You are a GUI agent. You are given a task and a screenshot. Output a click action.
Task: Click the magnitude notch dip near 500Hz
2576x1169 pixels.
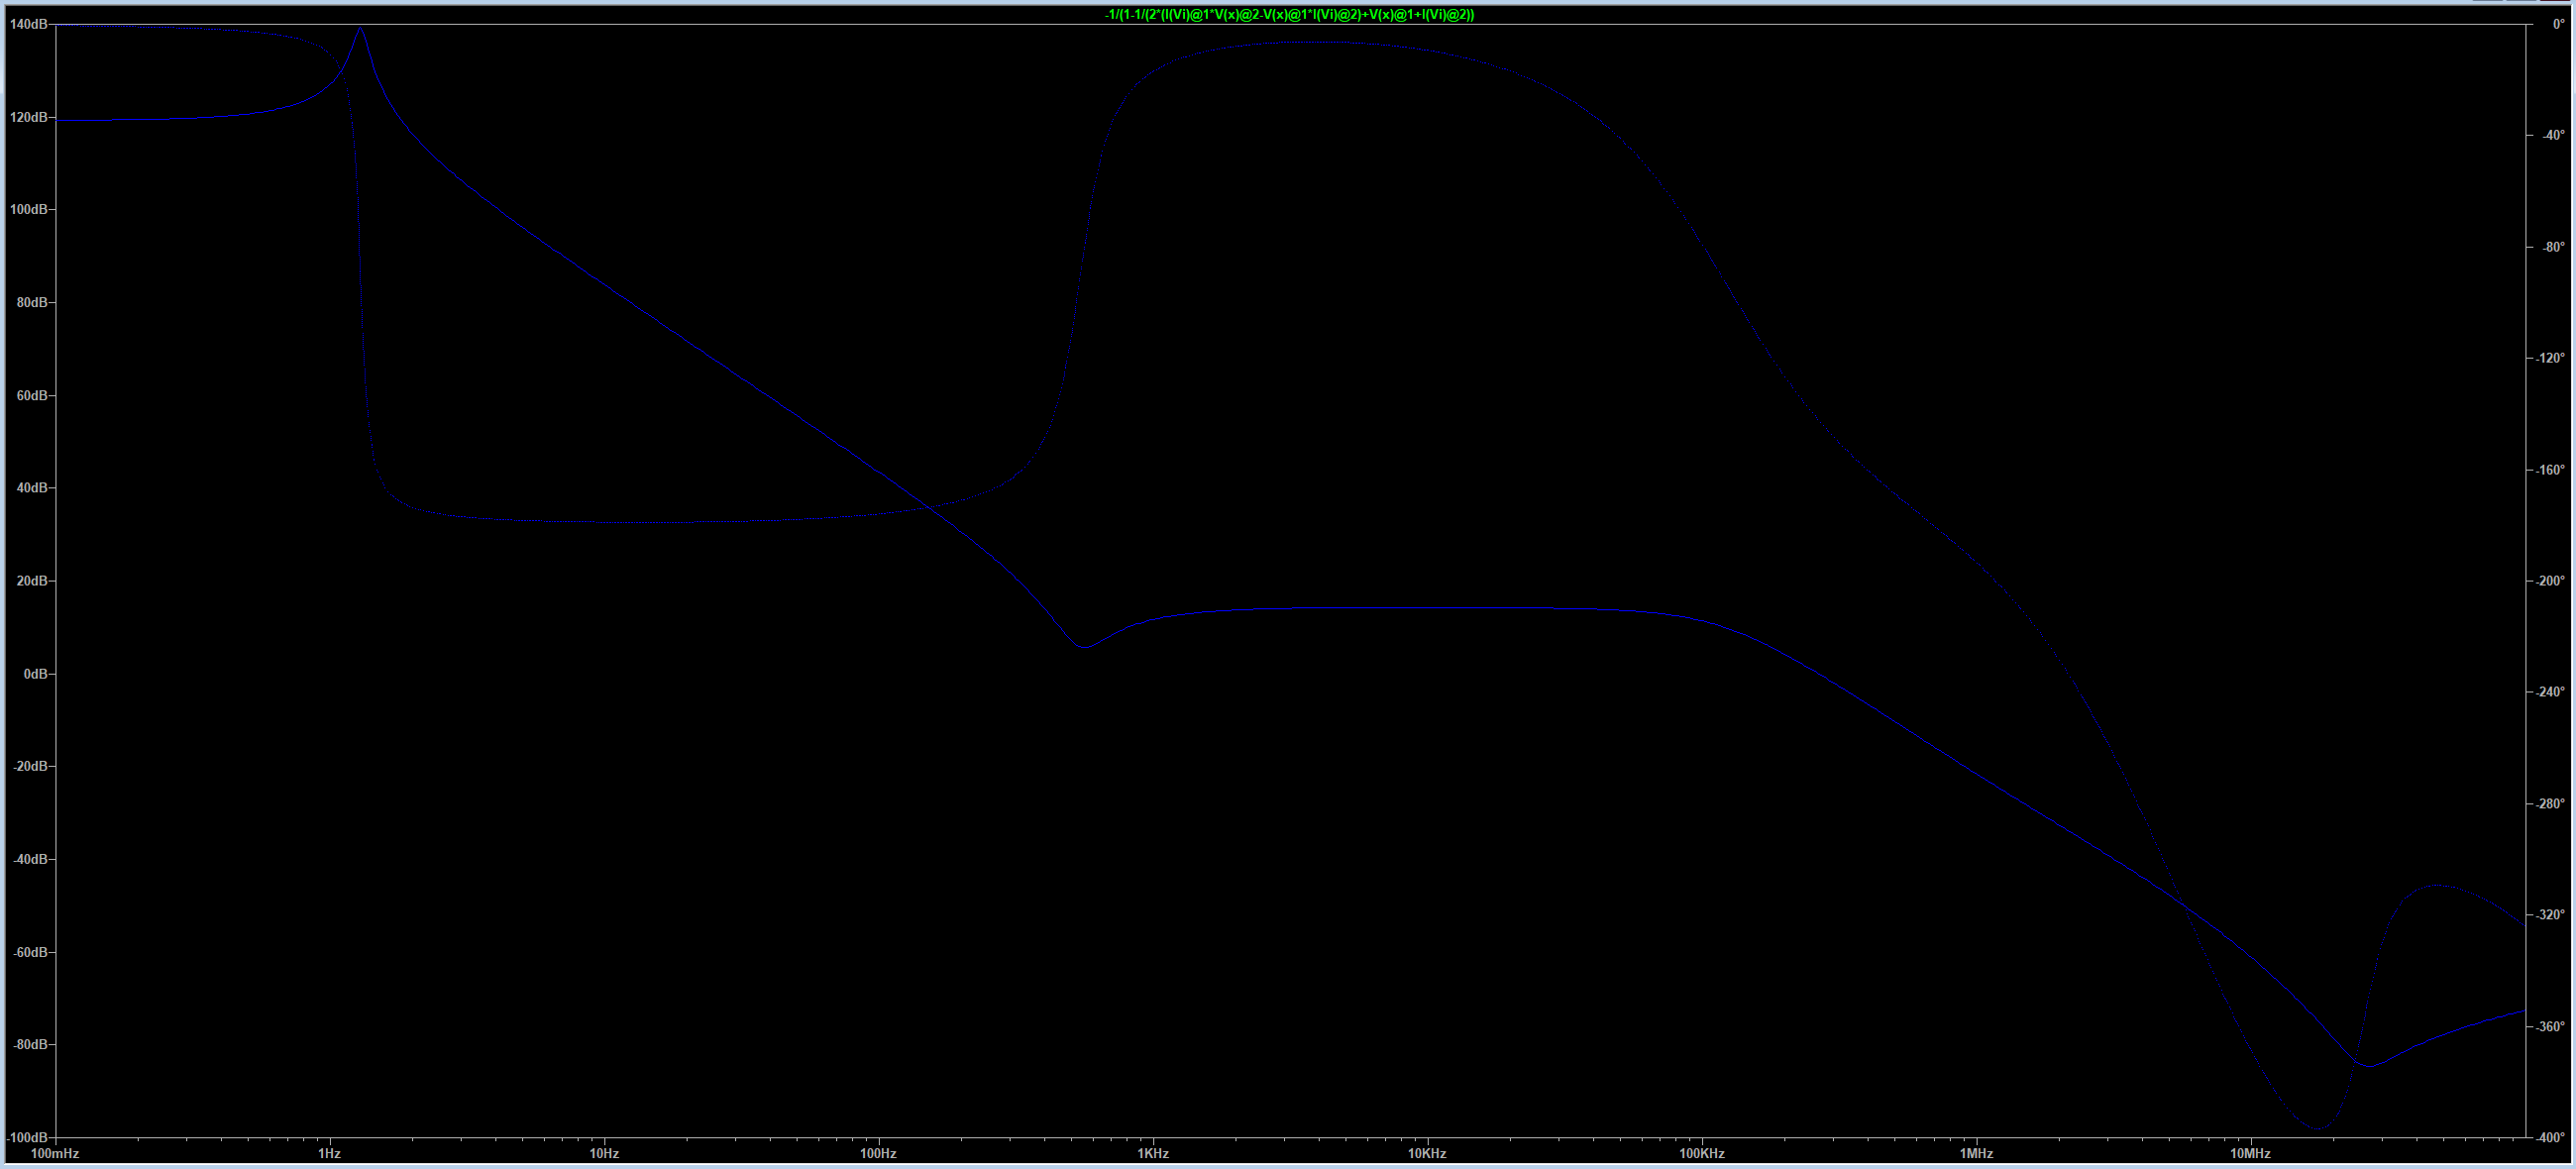1084,647
